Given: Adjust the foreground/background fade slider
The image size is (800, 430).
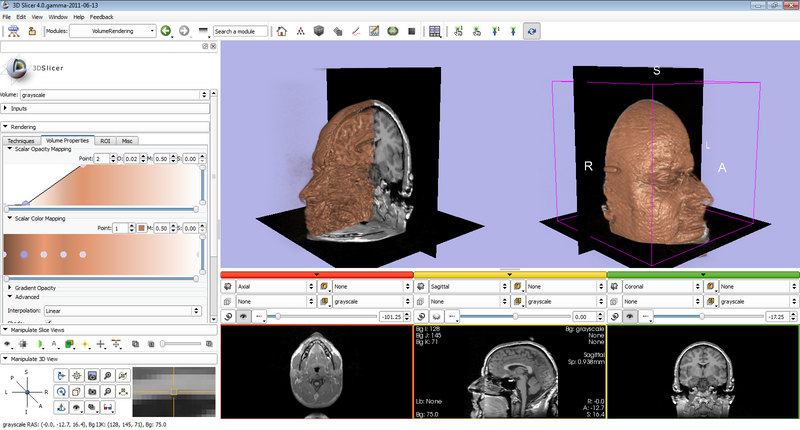Looking at the screenshot, I should click(181, 344).
